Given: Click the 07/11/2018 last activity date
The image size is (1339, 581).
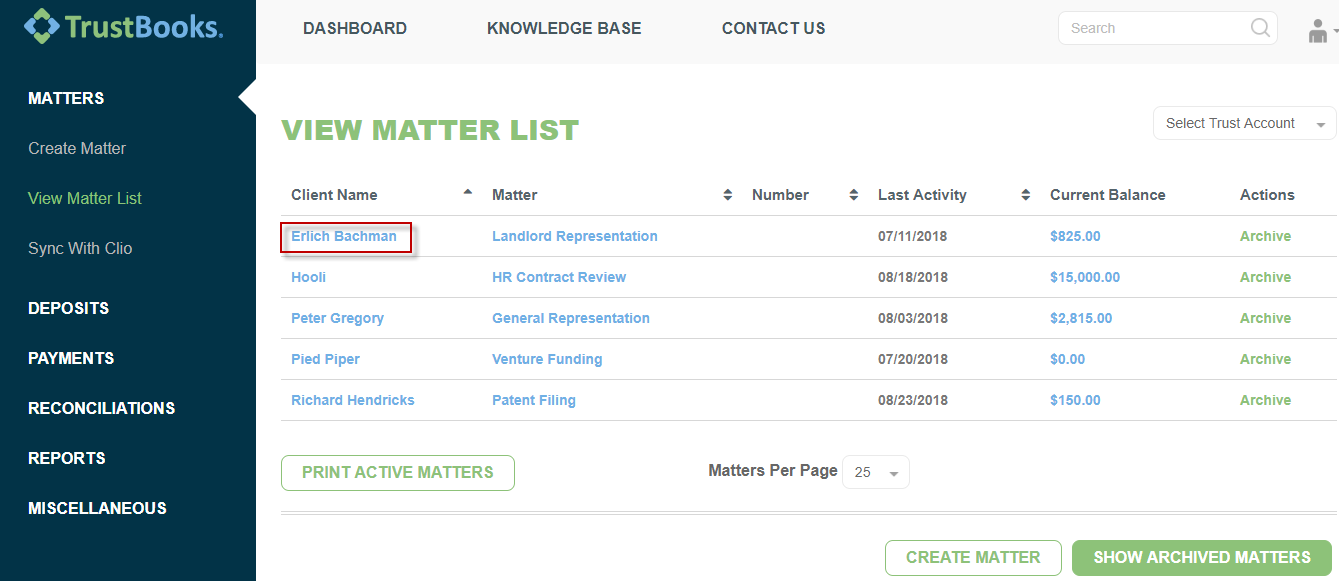Looking at the screenshot, I should coord(912,237).
